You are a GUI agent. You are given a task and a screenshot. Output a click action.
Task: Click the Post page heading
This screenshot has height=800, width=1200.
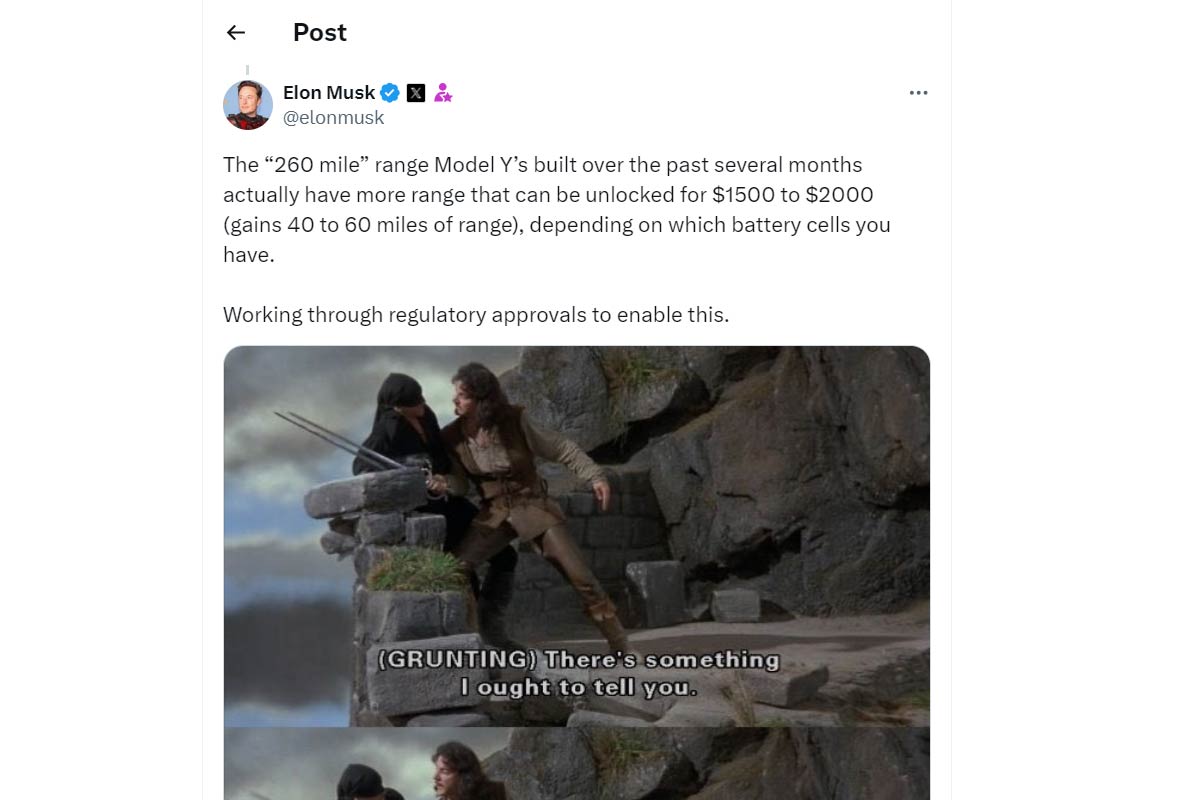point(320,32)
